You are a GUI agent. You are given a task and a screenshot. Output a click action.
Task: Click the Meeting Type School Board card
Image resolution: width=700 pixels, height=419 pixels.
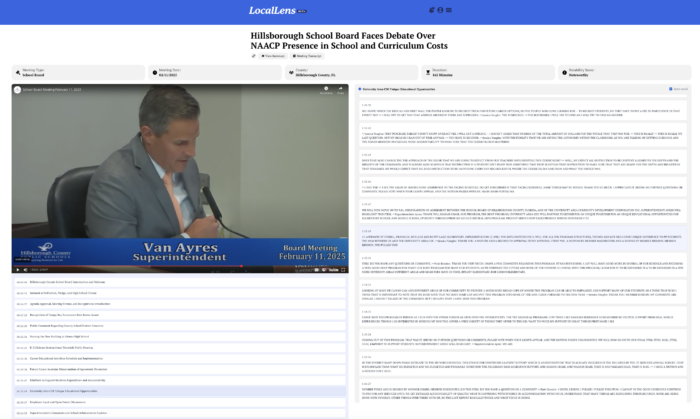[x=79, y=72]
